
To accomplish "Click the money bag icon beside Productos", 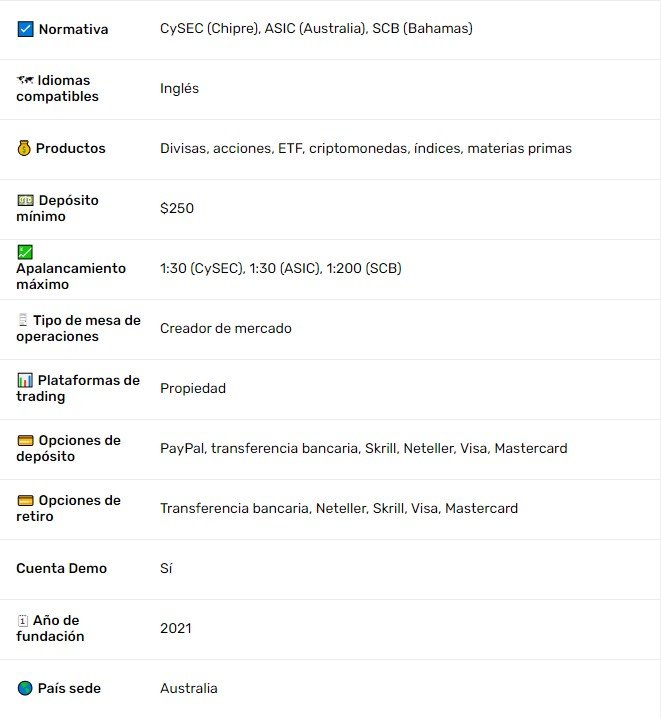I will 24,148.
